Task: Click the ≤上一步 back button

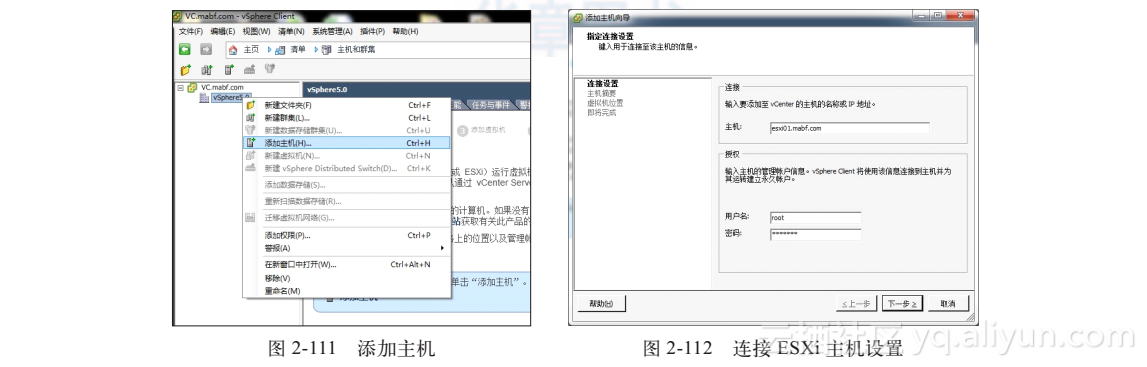Action: point(856,303)
